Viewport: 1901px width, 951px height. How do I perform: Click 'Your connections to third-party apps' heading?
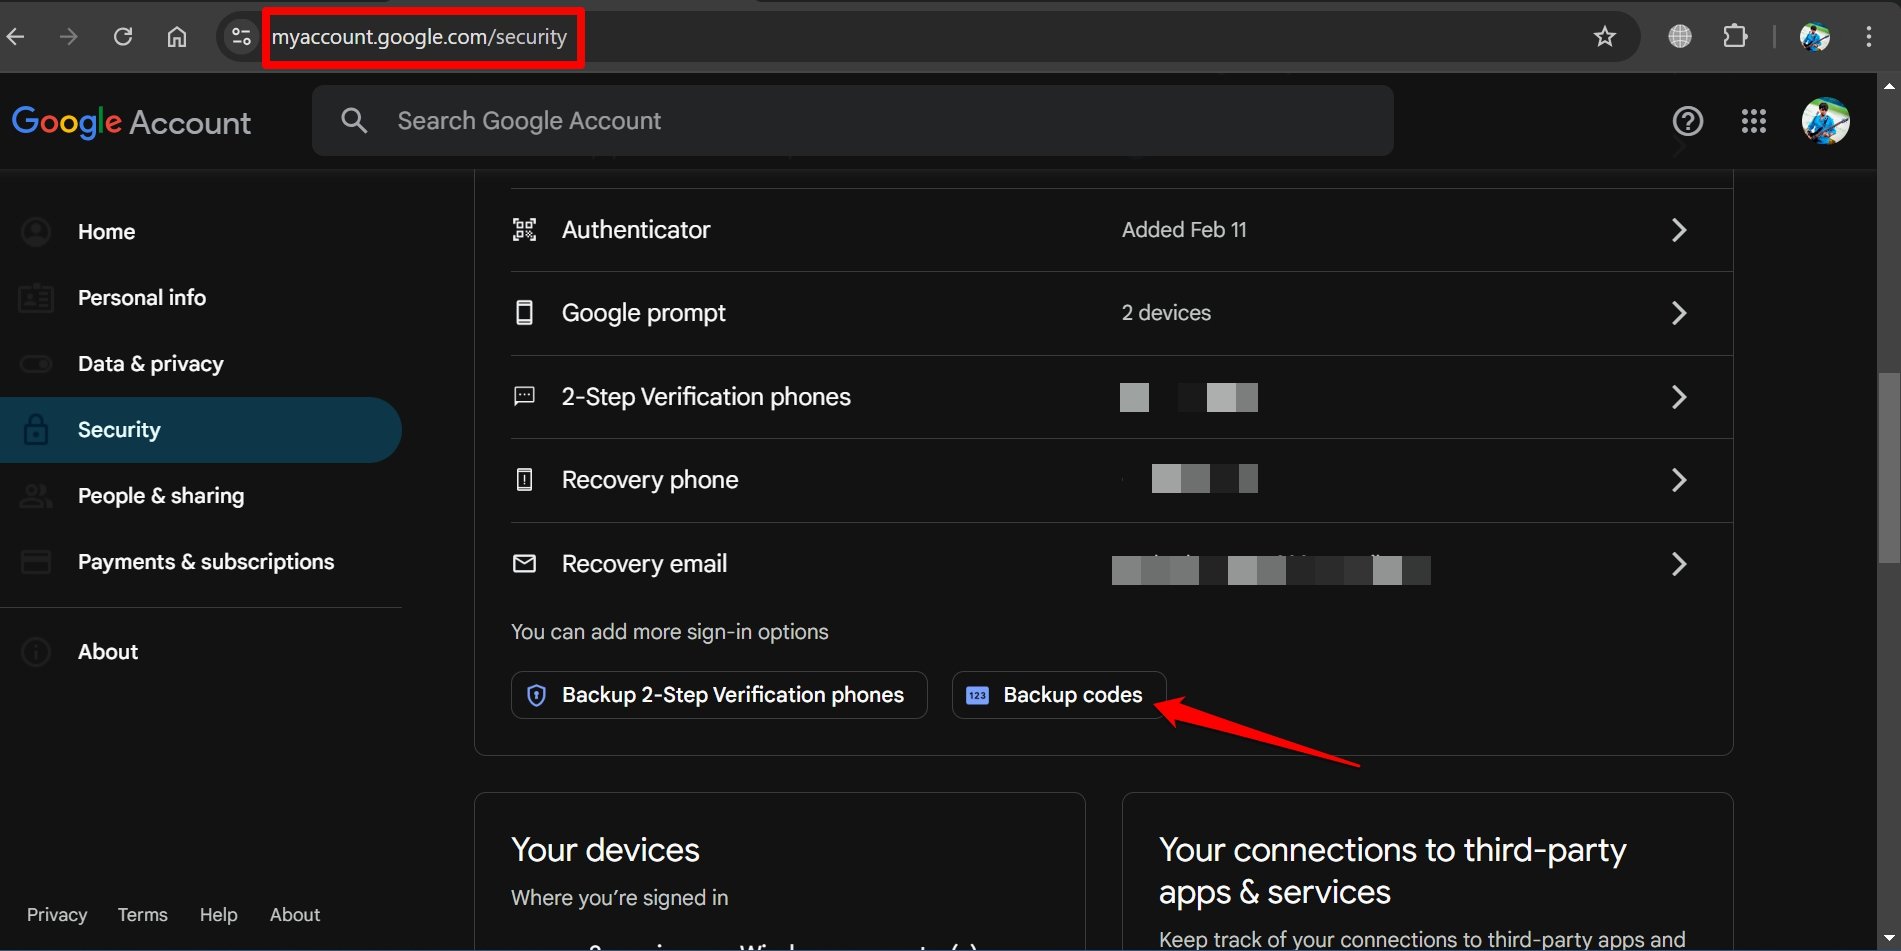1392,871
